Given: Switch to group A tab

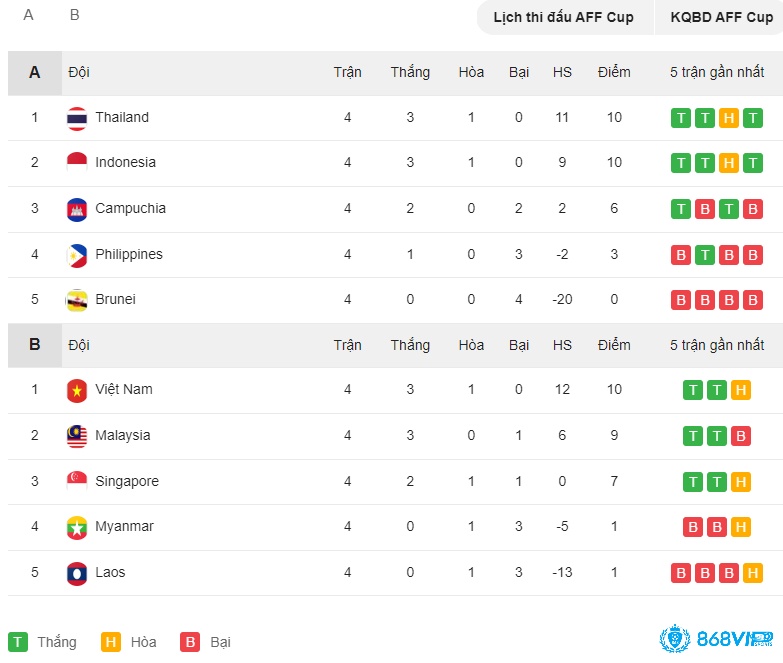Looking at the screenshot, I should (28, 15).
